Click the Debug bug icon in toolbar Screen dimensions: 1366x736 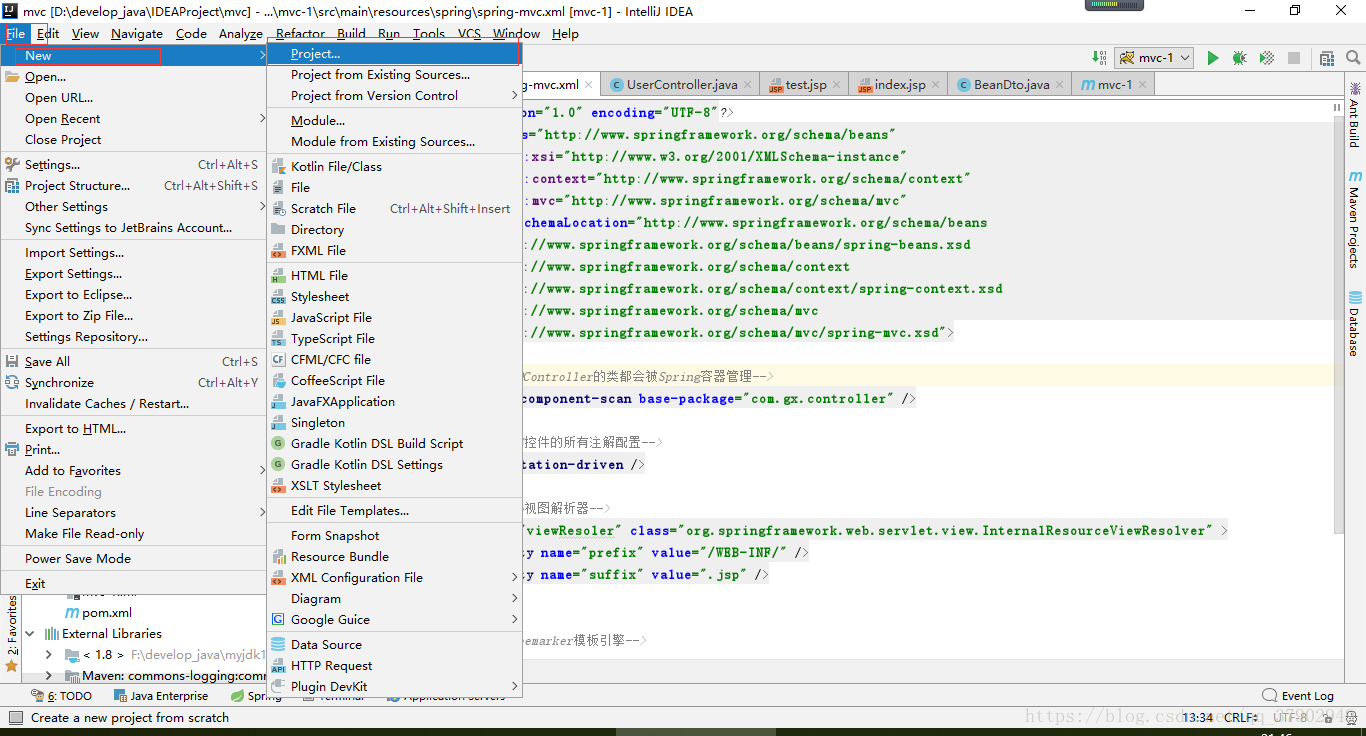tap(1240, 58)
